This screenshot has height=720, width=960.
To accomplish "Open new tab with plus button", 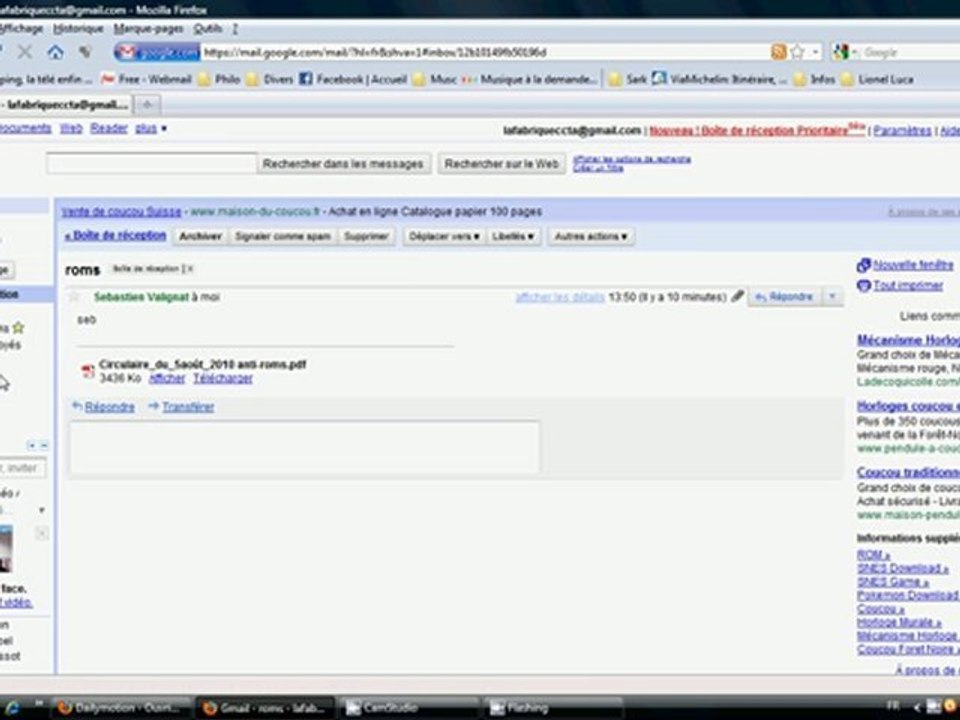I will coord(147,105).
